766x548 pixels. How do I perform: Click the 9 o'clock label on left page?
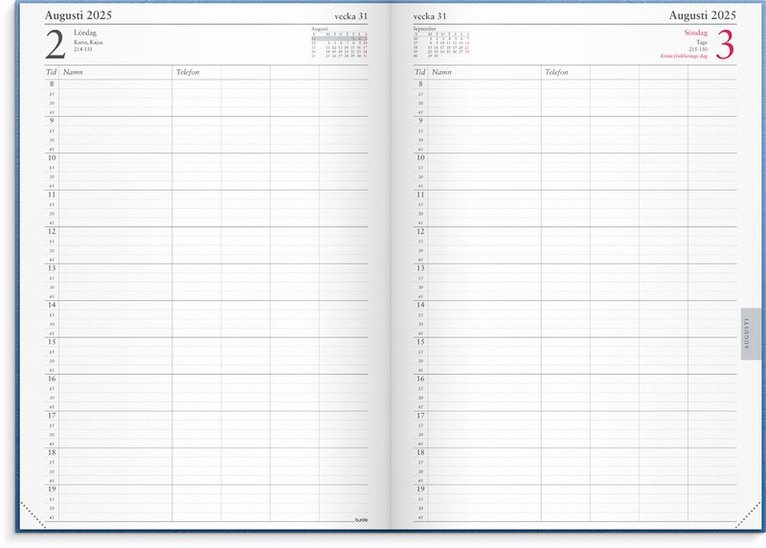[x=51, y=121]
